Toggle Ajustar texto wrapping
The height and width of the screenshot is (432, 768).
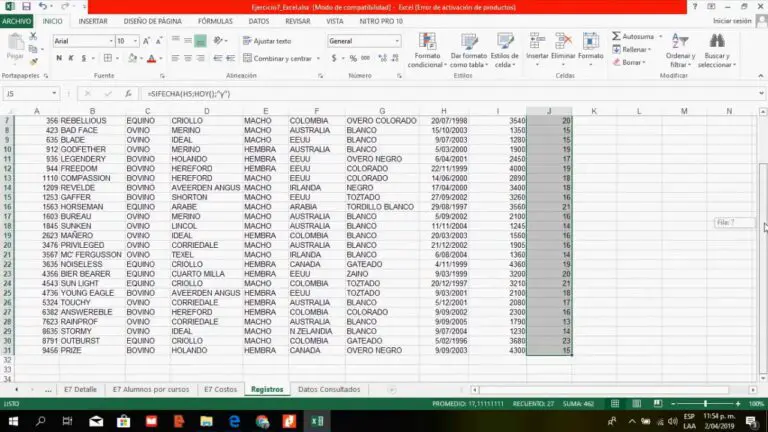tap(266, 41)
